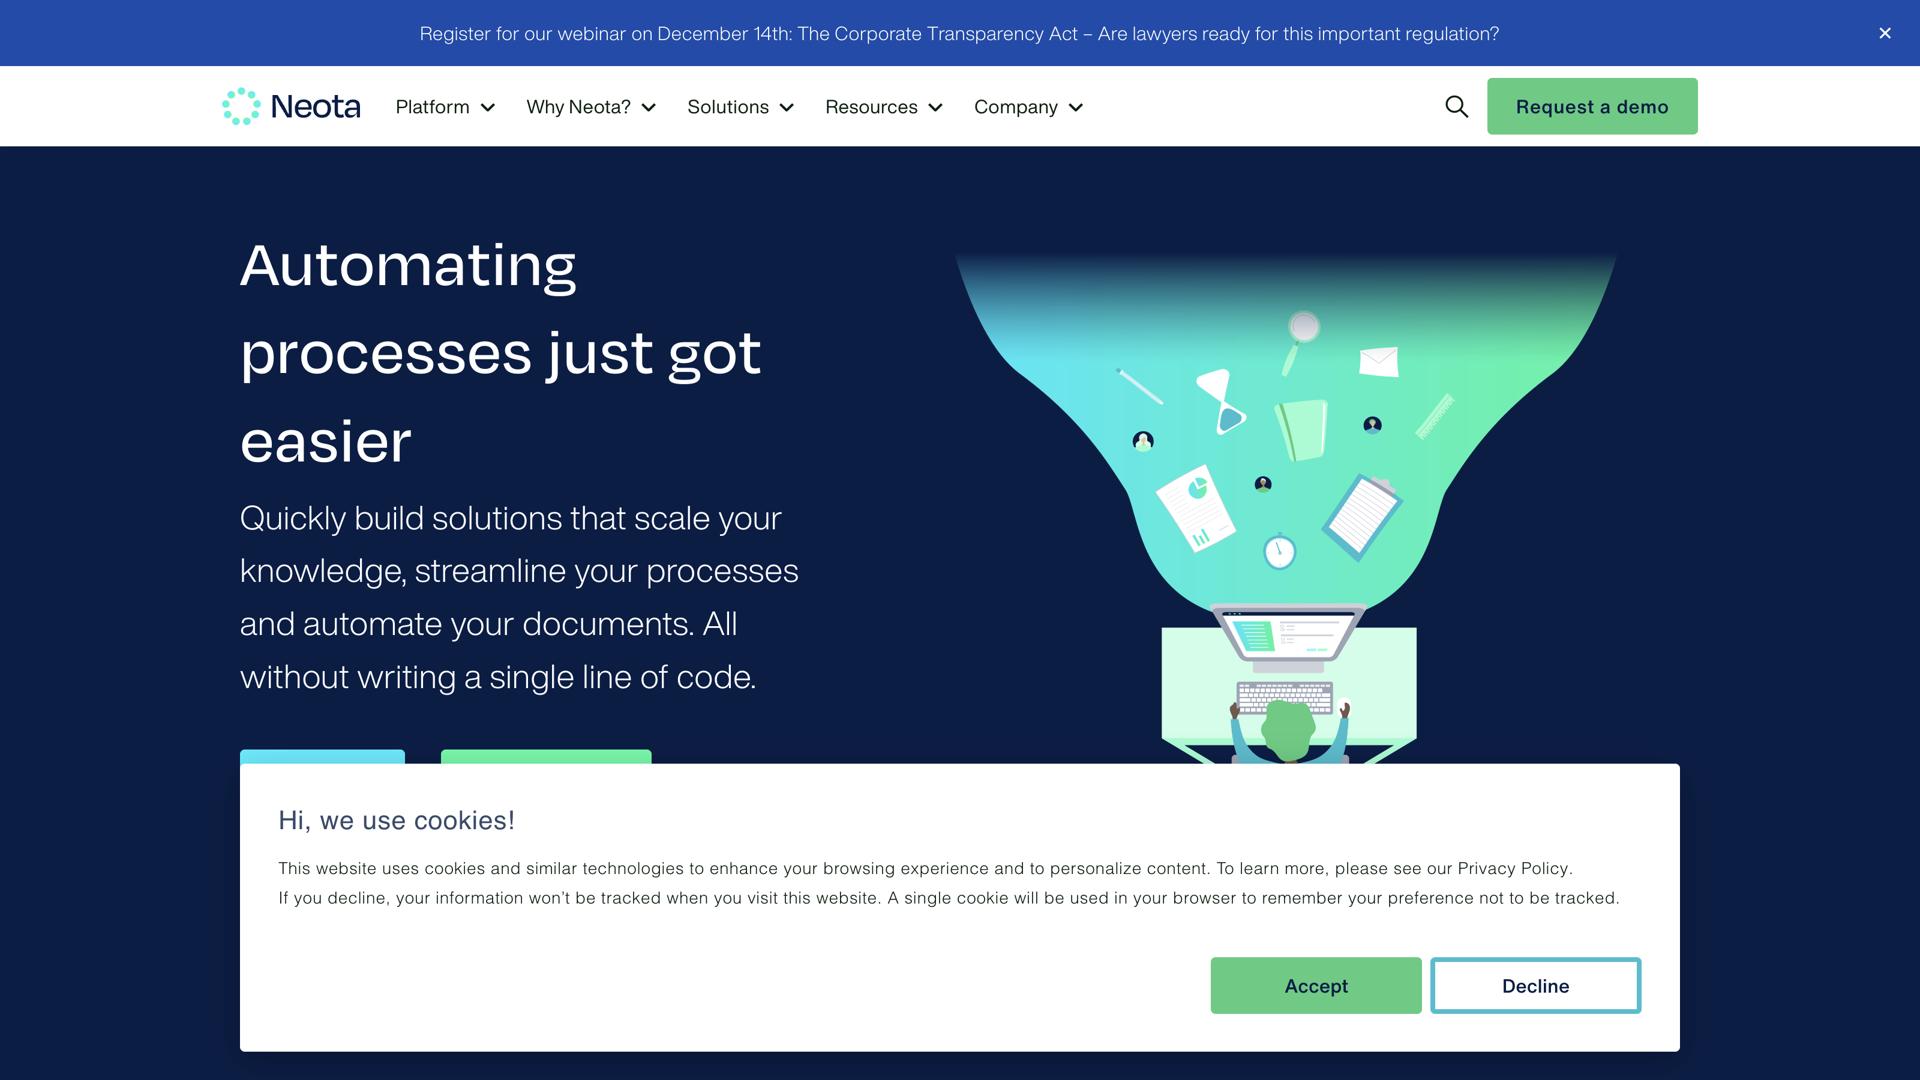Dismiss the webinar banner with X
This screenshot has width=1920, height=1080.
click(x=1884, y=33)
